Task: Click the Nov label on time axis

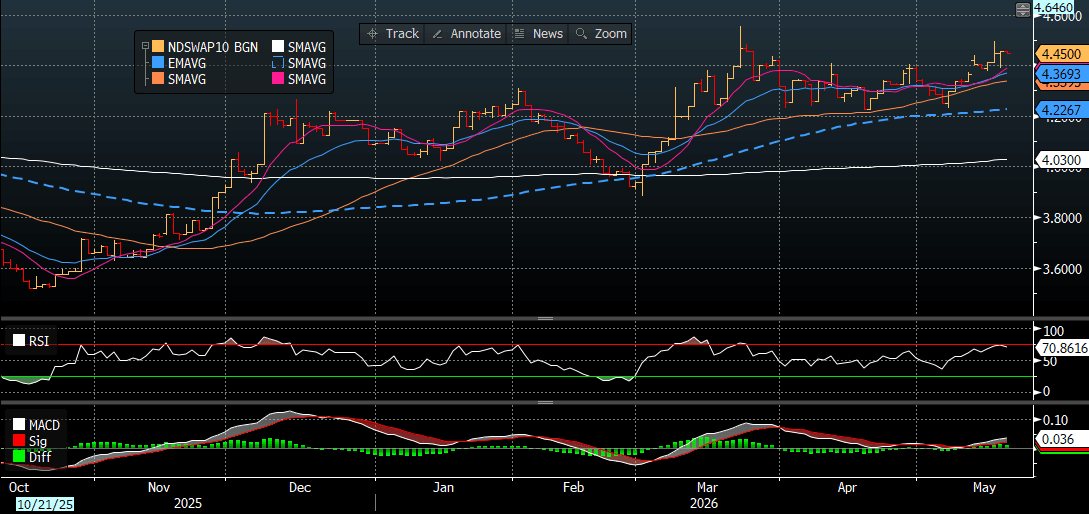Action: [159, 488]
